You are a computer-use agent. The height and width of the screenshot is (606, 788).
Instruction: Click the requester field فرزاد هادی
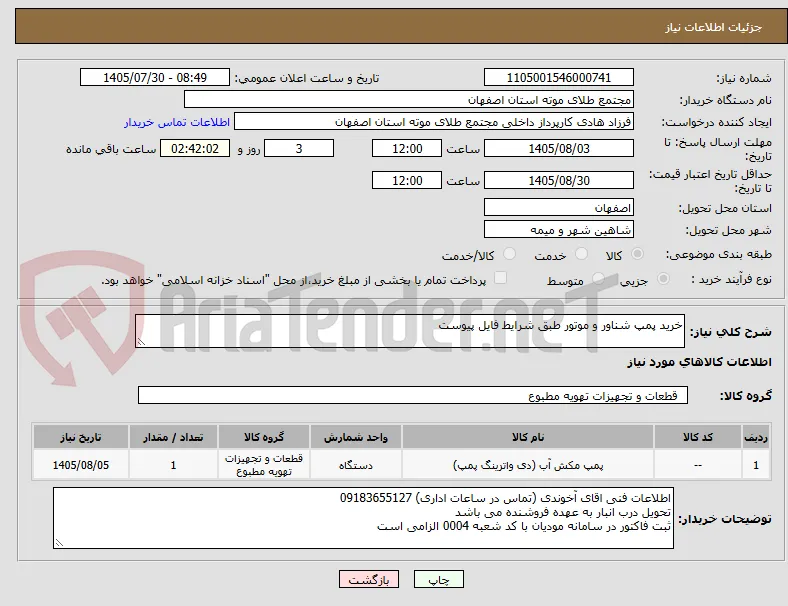pyautogui.click(x=434, y=122)
